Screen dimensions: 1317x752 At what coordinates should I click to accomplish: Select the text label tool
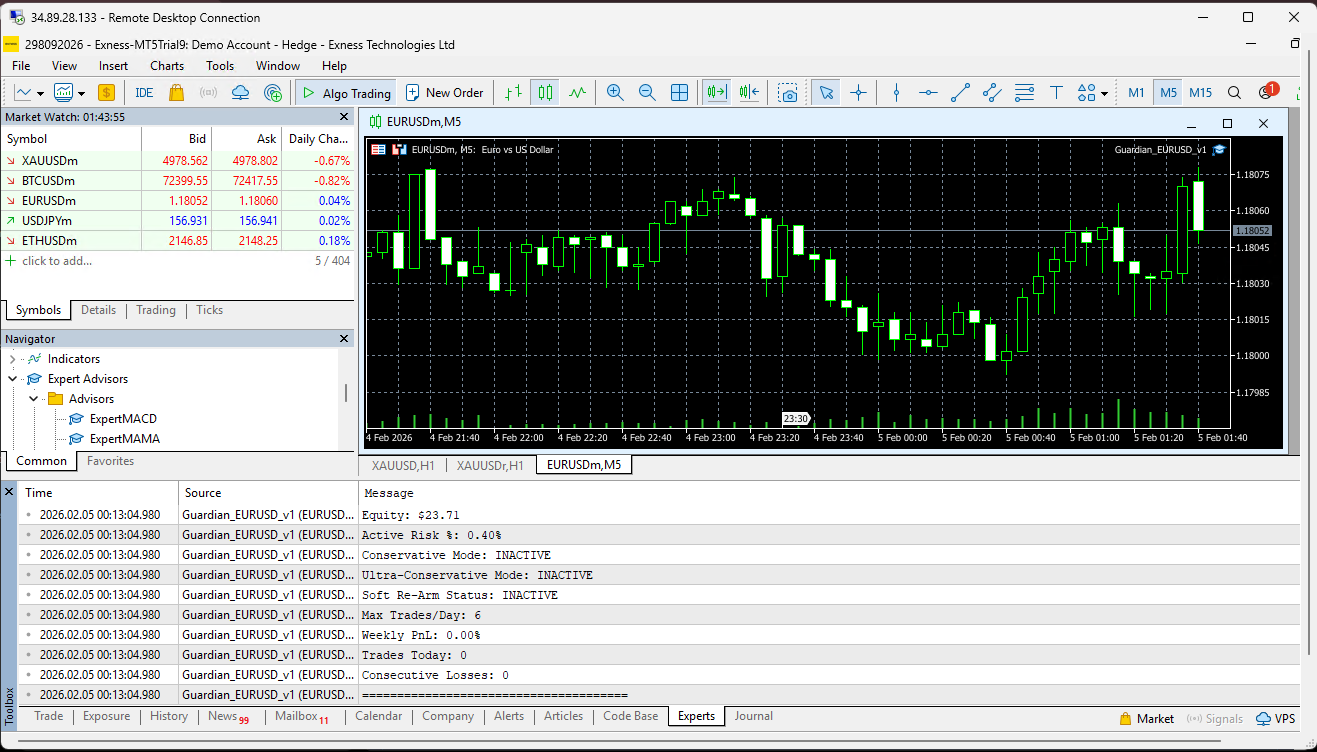(x=1056, y=92)
